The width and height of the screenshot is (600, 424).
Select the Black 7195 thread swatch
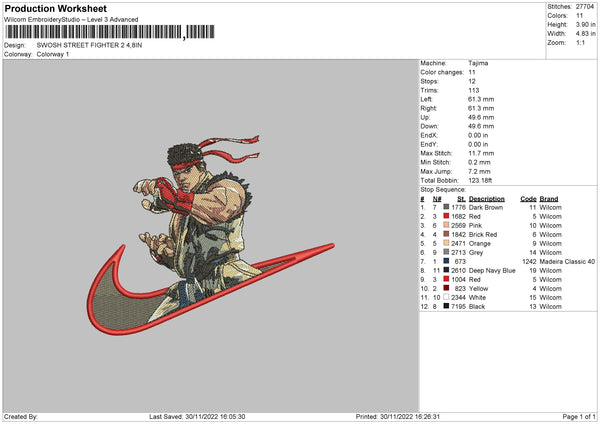point(446,306)
